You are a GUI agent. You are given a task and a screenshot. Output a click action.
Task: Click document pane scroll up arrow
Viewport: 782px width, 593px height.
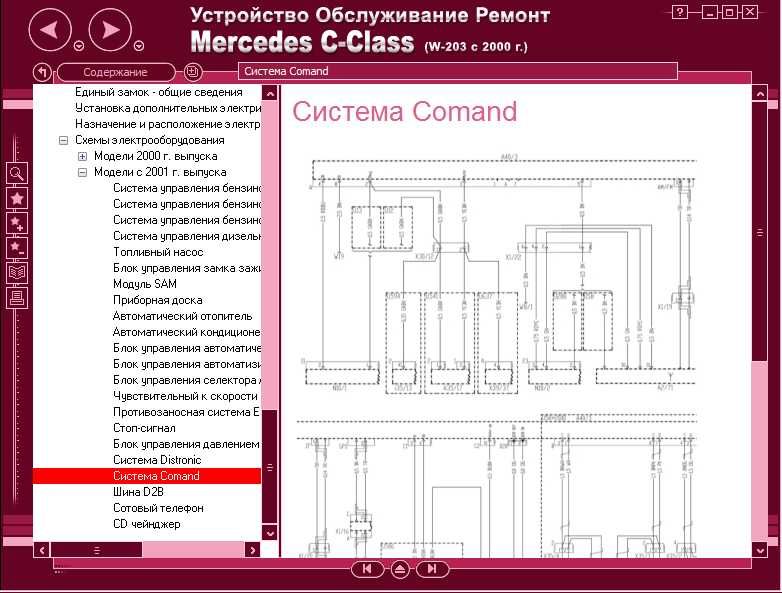click(760, 93)
